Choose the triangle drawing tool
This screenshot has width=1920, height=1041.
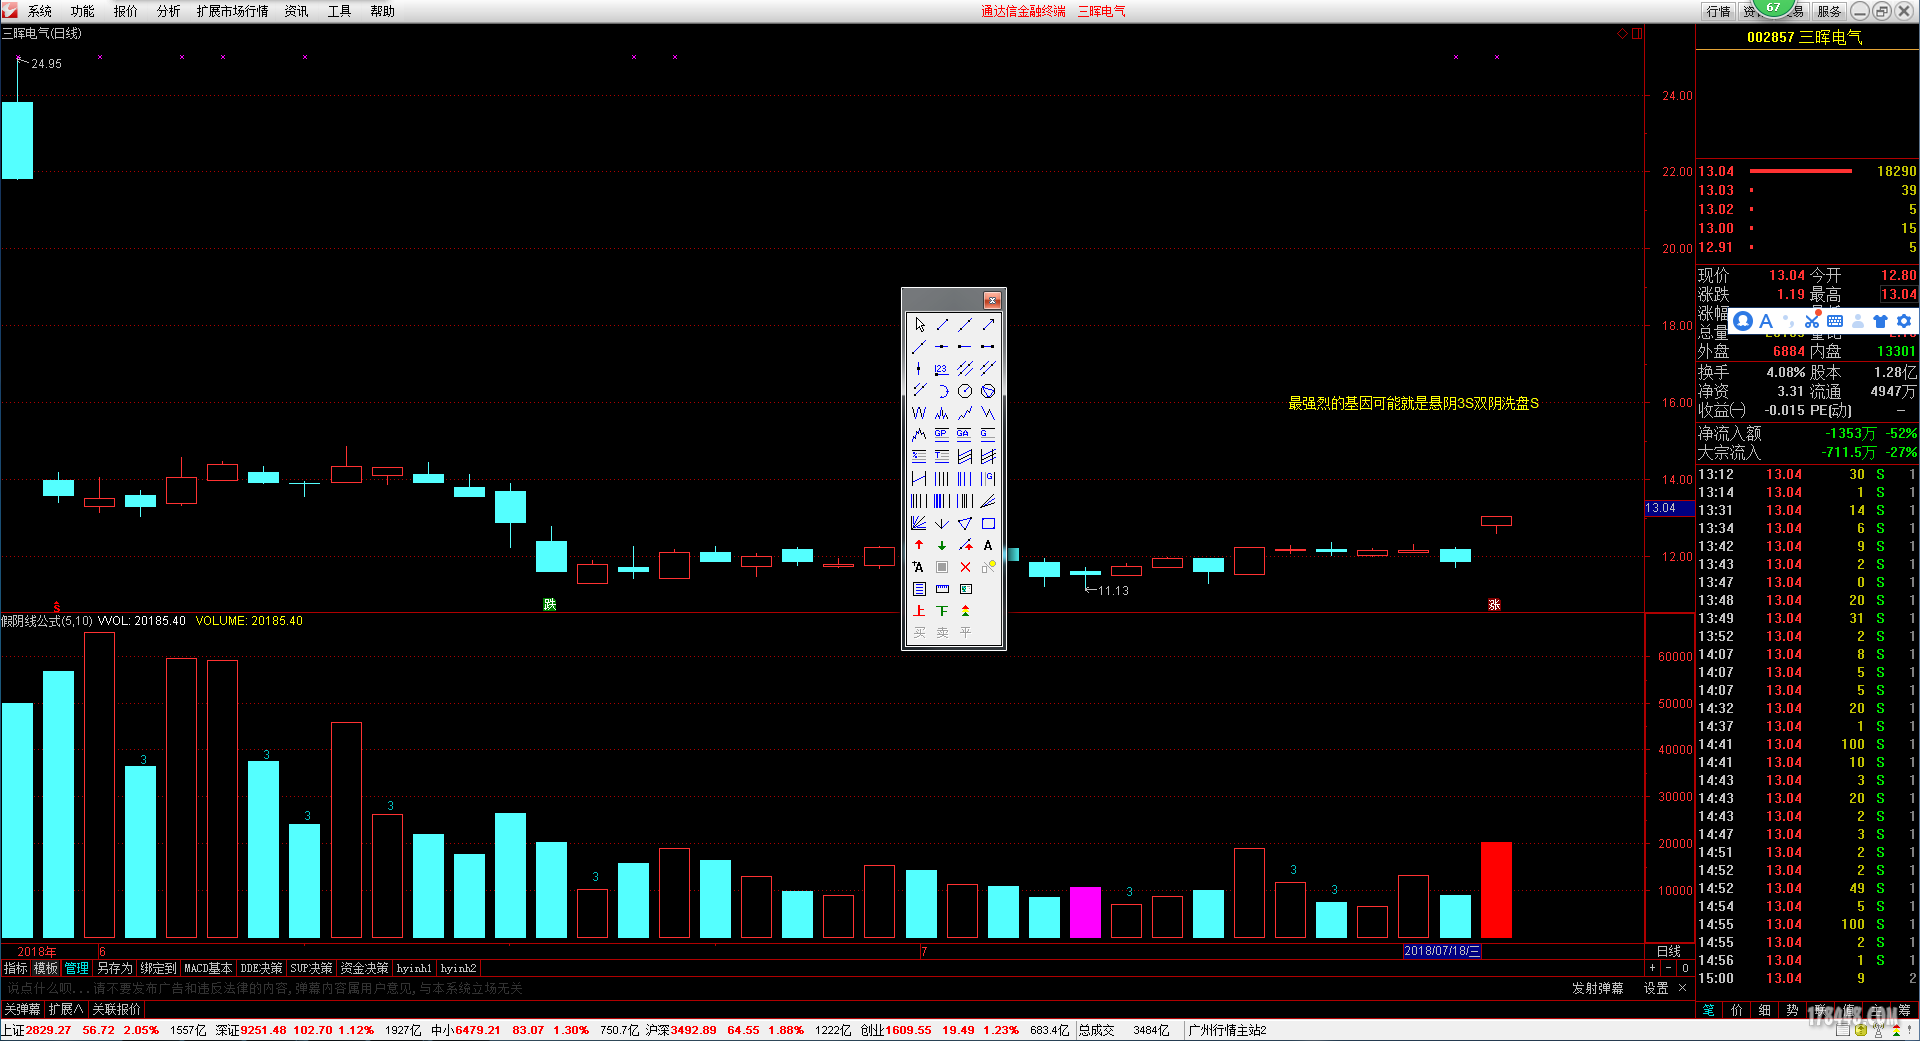[965, 523]
